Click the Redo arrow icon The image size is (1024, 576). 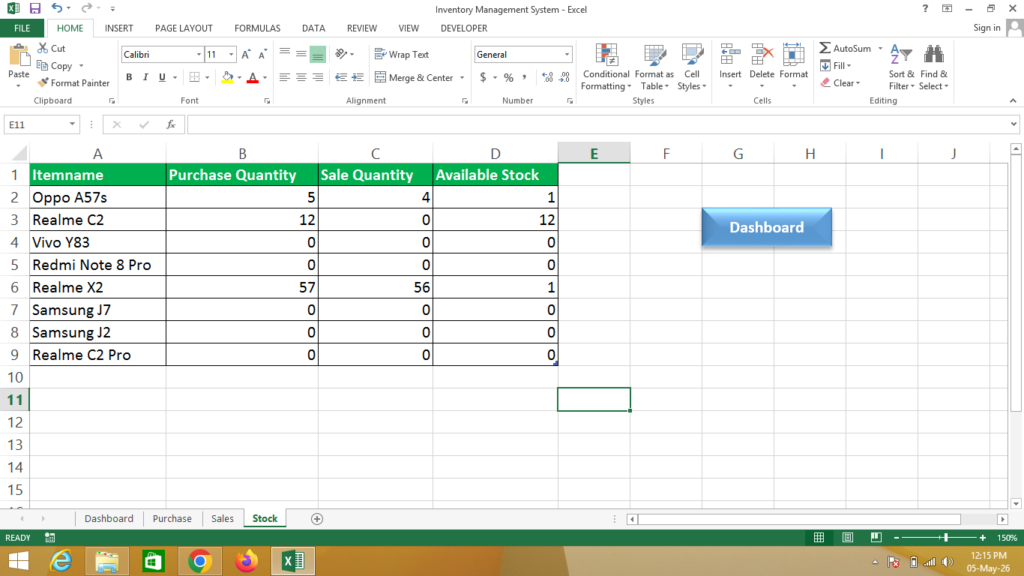click(x=86, y=8)
